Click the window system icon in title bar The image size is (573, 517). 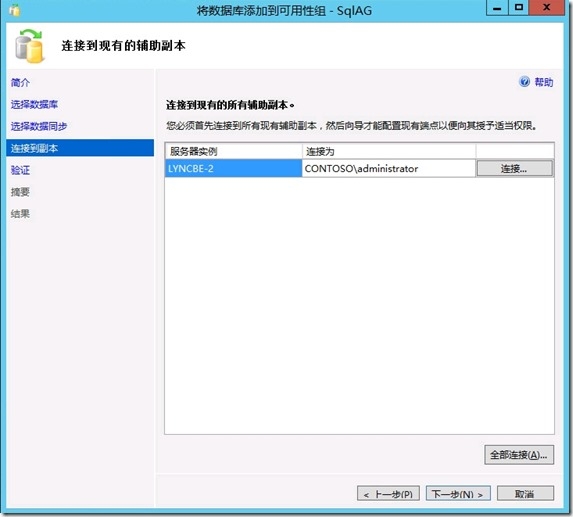[x=15, y=10]
